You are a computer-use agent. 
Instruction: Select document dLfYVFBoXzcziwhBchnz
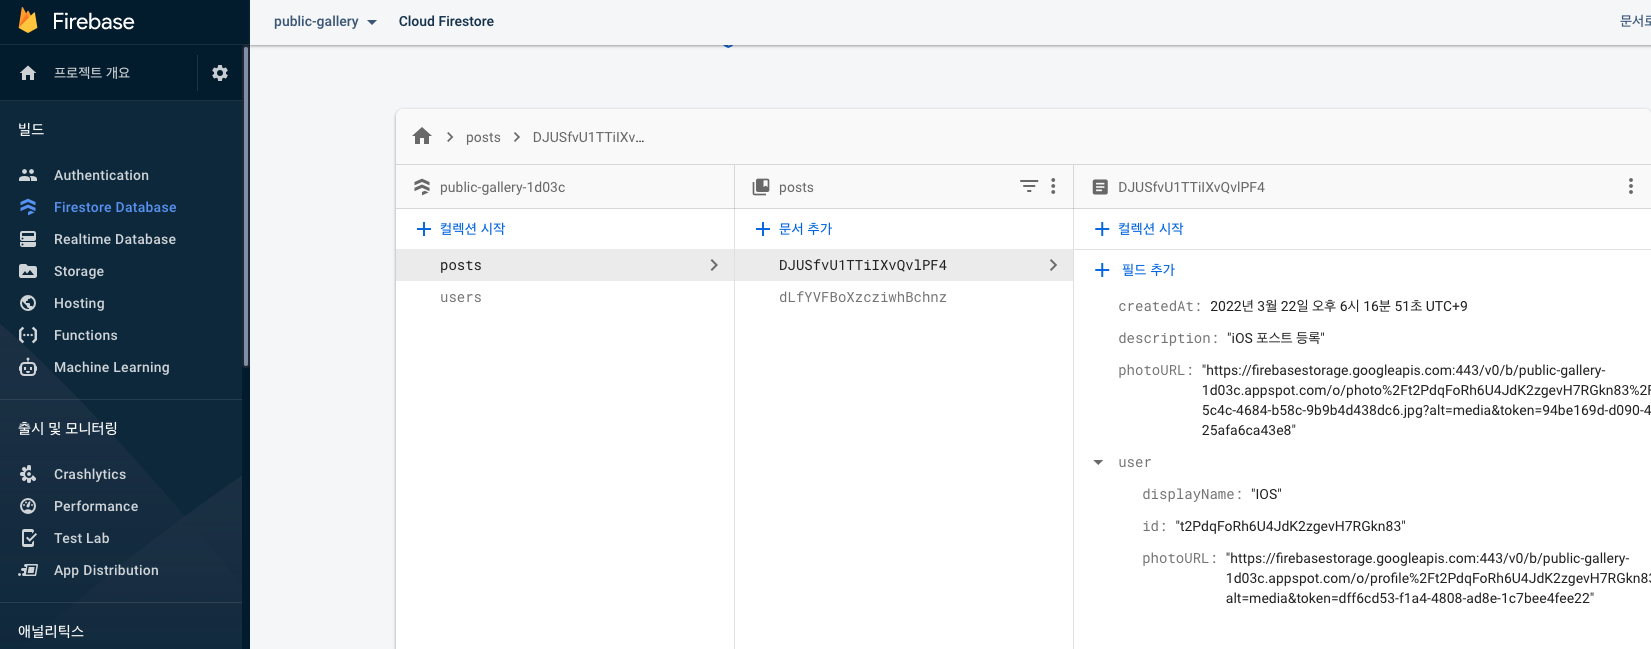(x=904, y=297)
